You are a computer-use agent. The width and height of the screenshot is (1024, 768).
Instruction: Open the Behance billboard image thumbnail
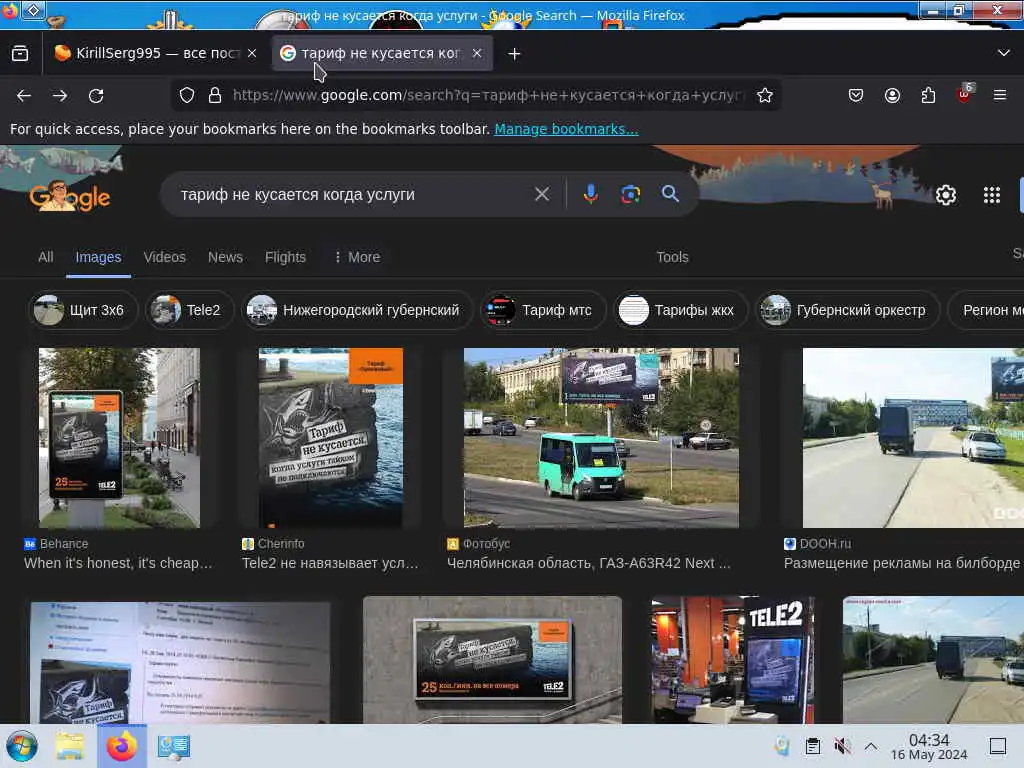pyautogui.click(x=120, y=438)
